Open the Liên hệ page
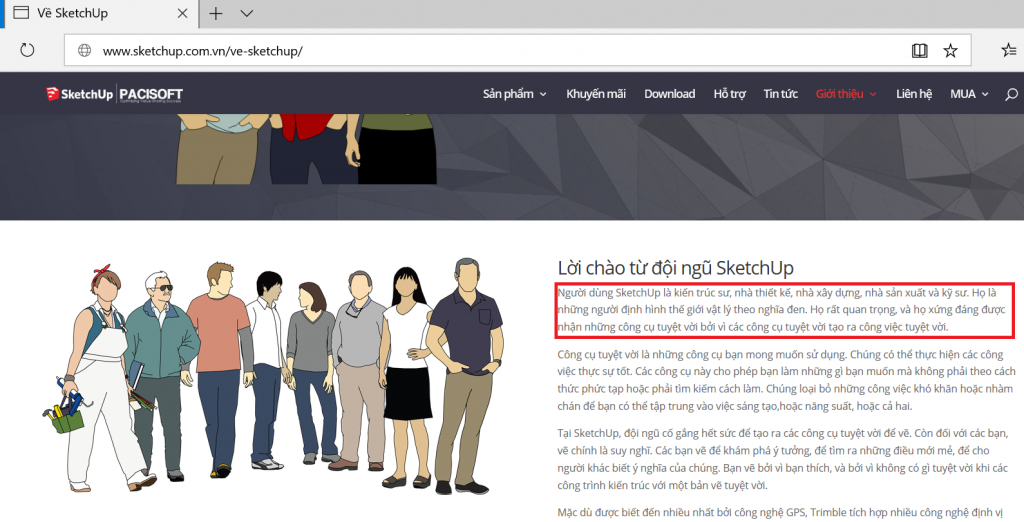 [x=914, y=94]
